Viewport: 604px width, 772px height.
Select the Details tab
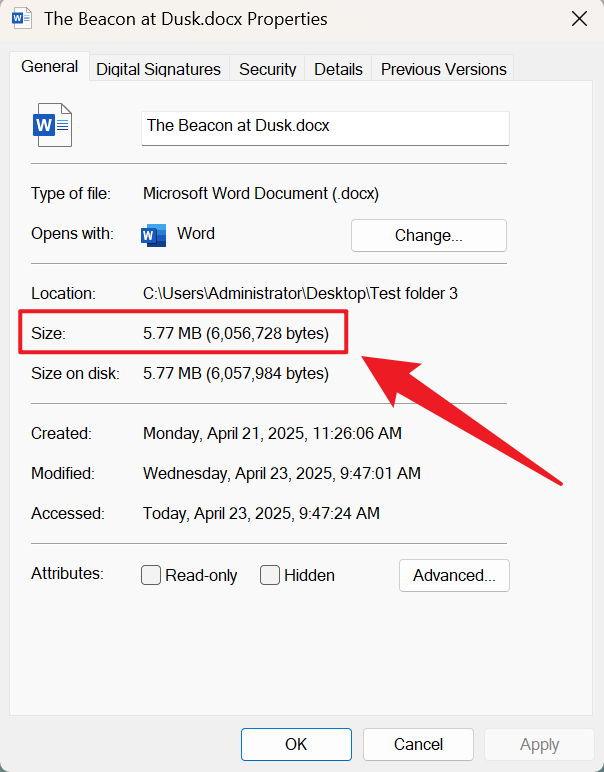click(338, 69)
